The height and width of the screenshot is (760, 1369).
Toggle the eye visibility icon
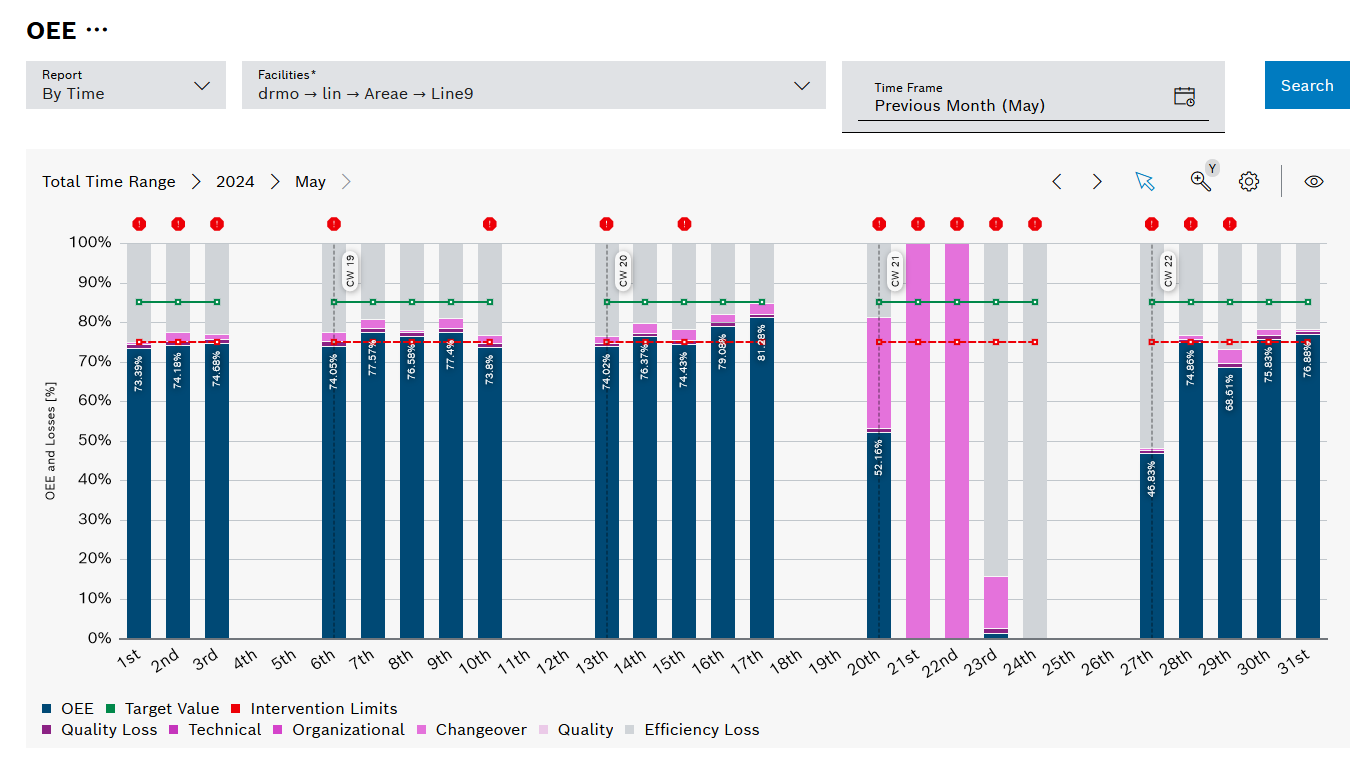pyautogui.click(x=1314, y=182)
